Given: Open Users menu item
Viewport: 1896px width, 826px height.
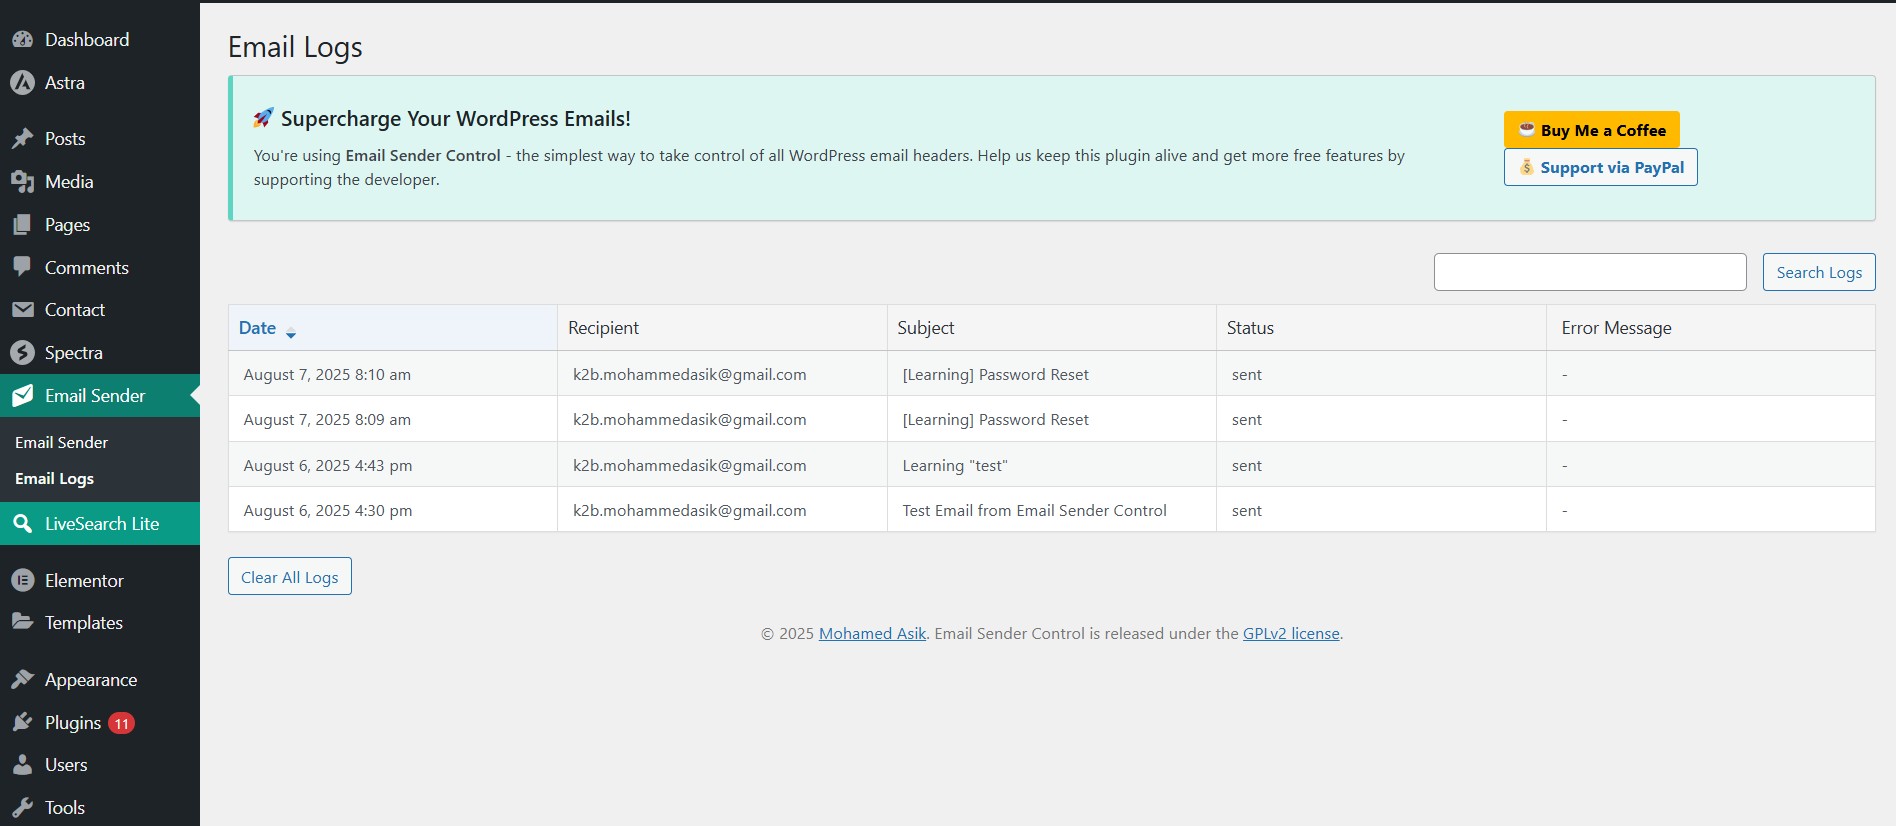Looking at the screenshot, I should coord(100,765).
